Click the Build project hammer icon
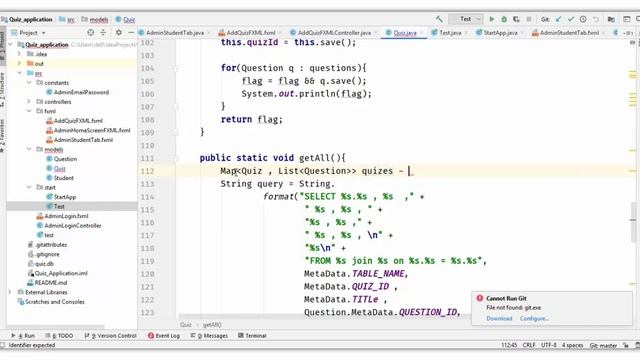640x360 pixels. click(x=439, y=19)
